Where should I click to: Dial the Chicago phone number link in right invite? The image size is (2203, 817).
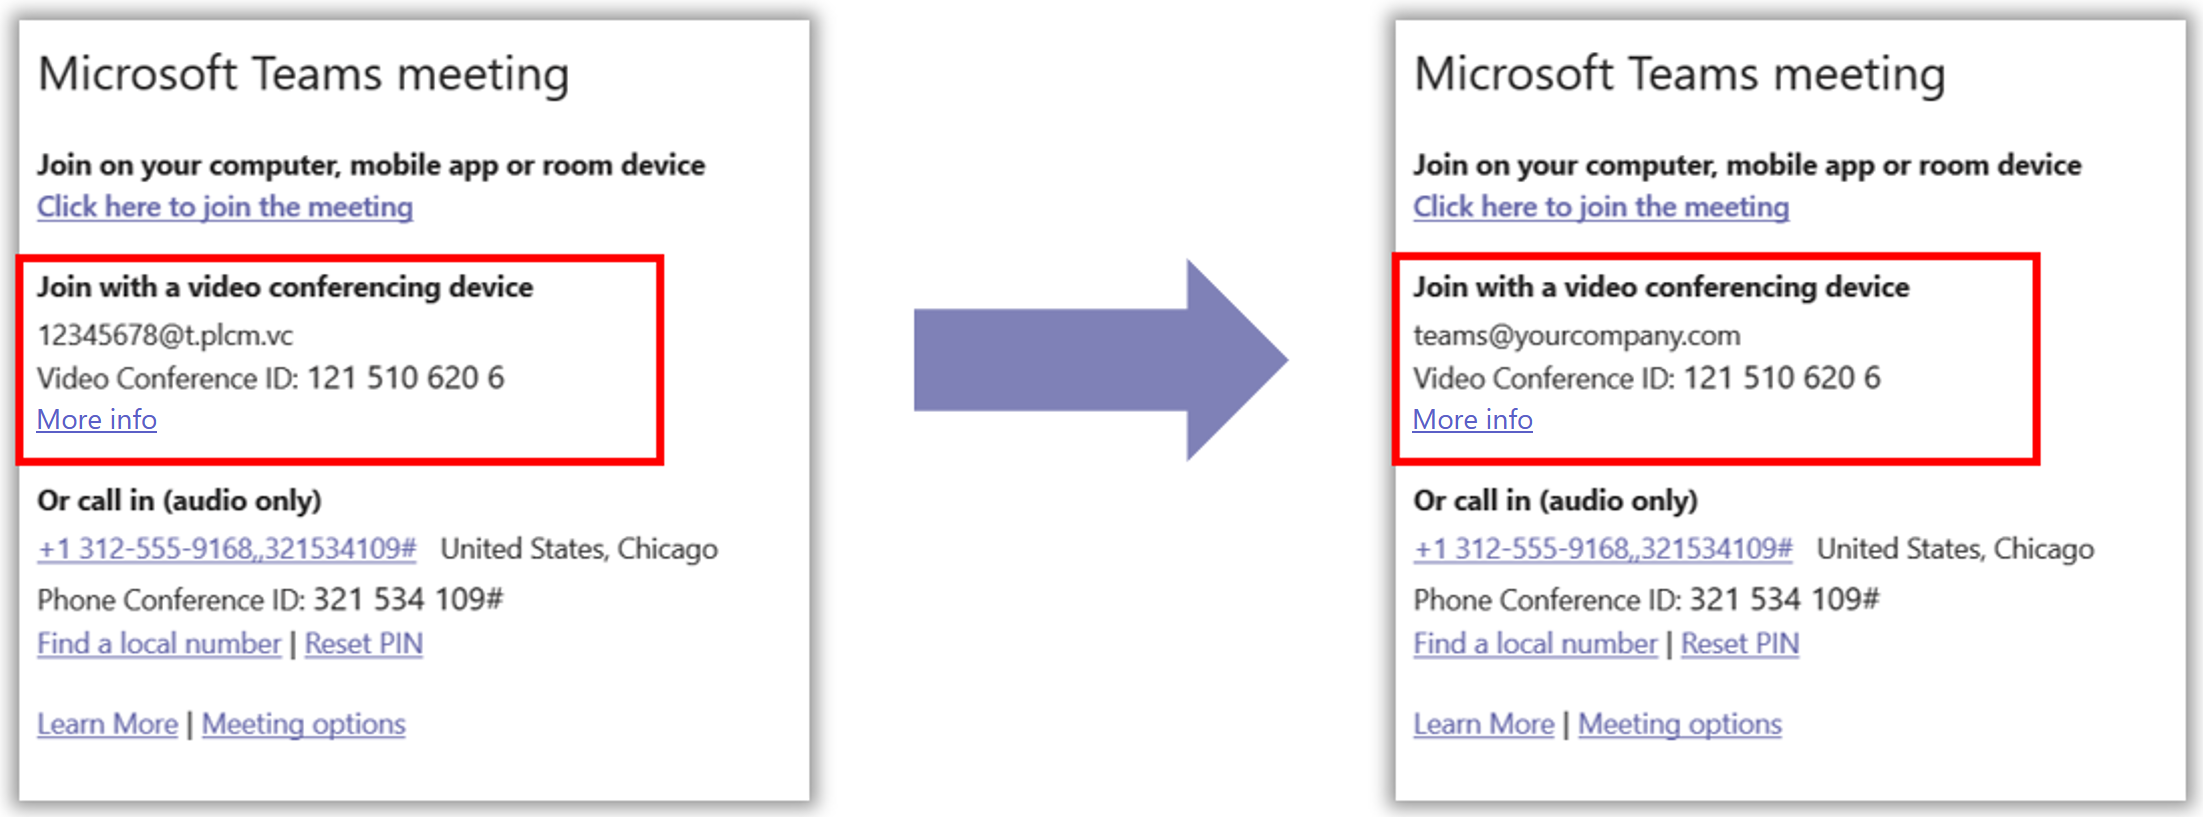click(x=1603, y=549)
